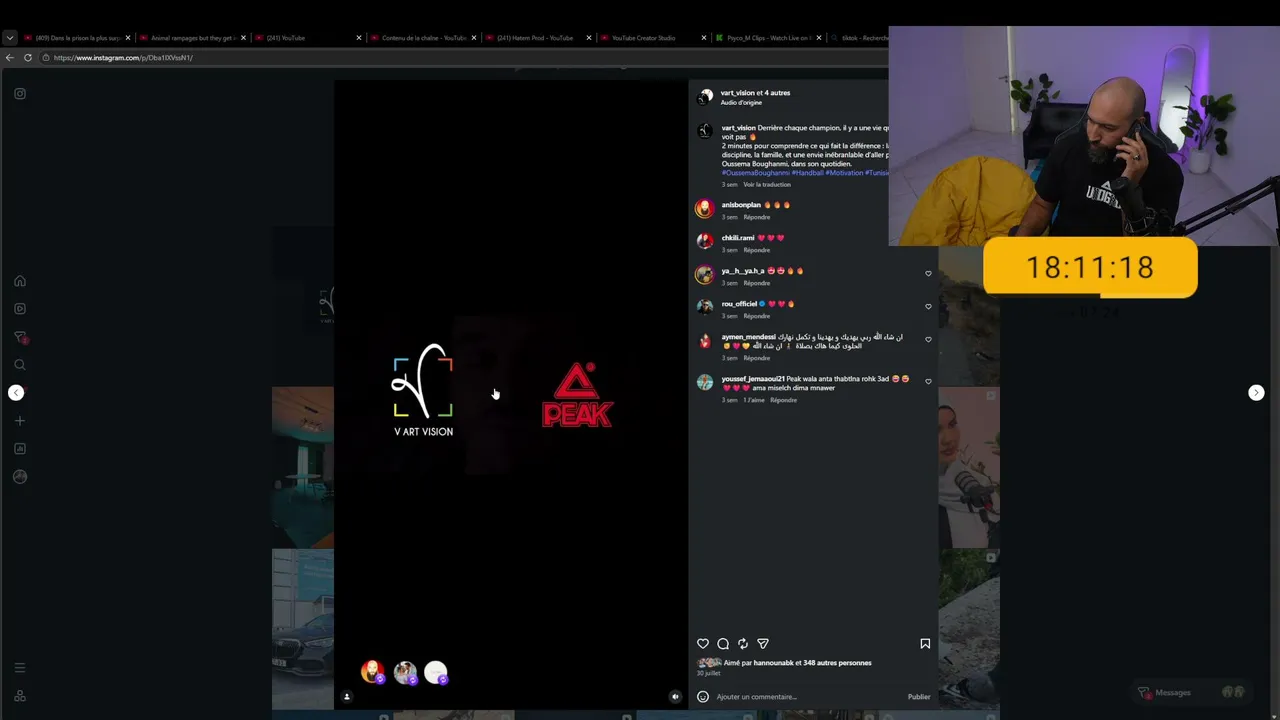
Task: Switch to the 'Dans la prison la plus' tab
Action: tap(77, 38)
